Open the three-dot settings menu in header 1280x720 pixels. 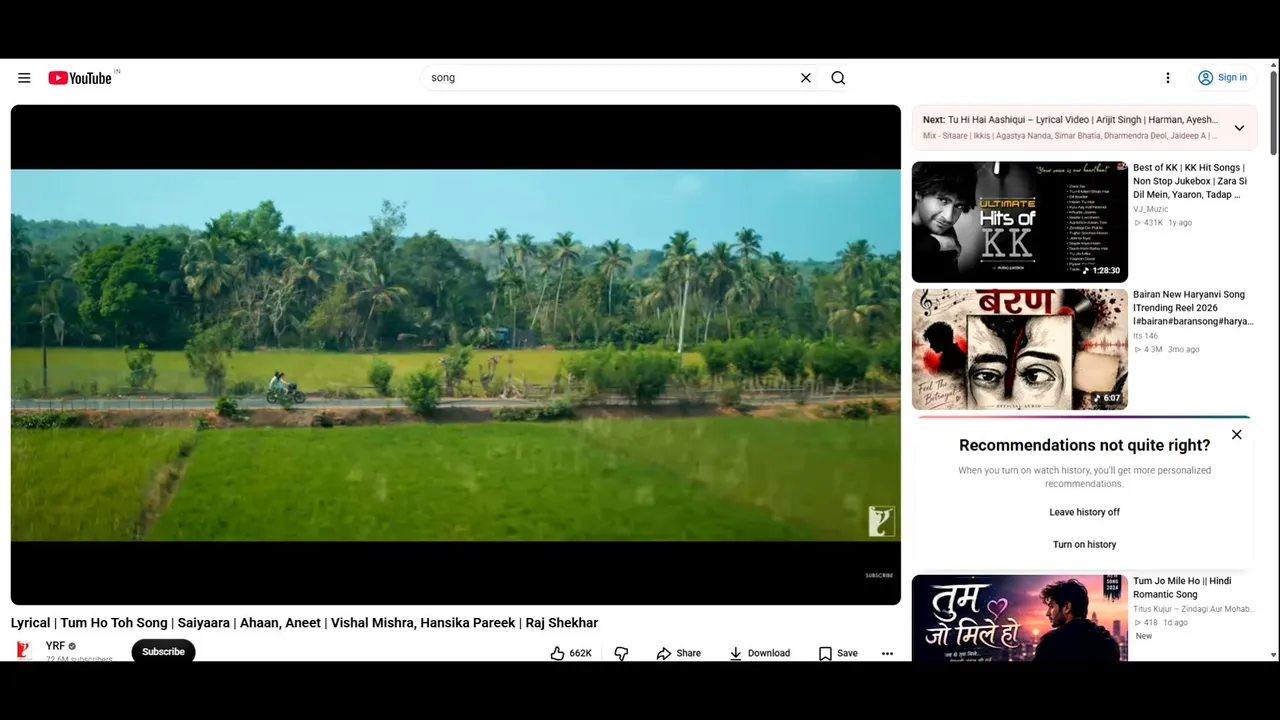(1167, 78)
